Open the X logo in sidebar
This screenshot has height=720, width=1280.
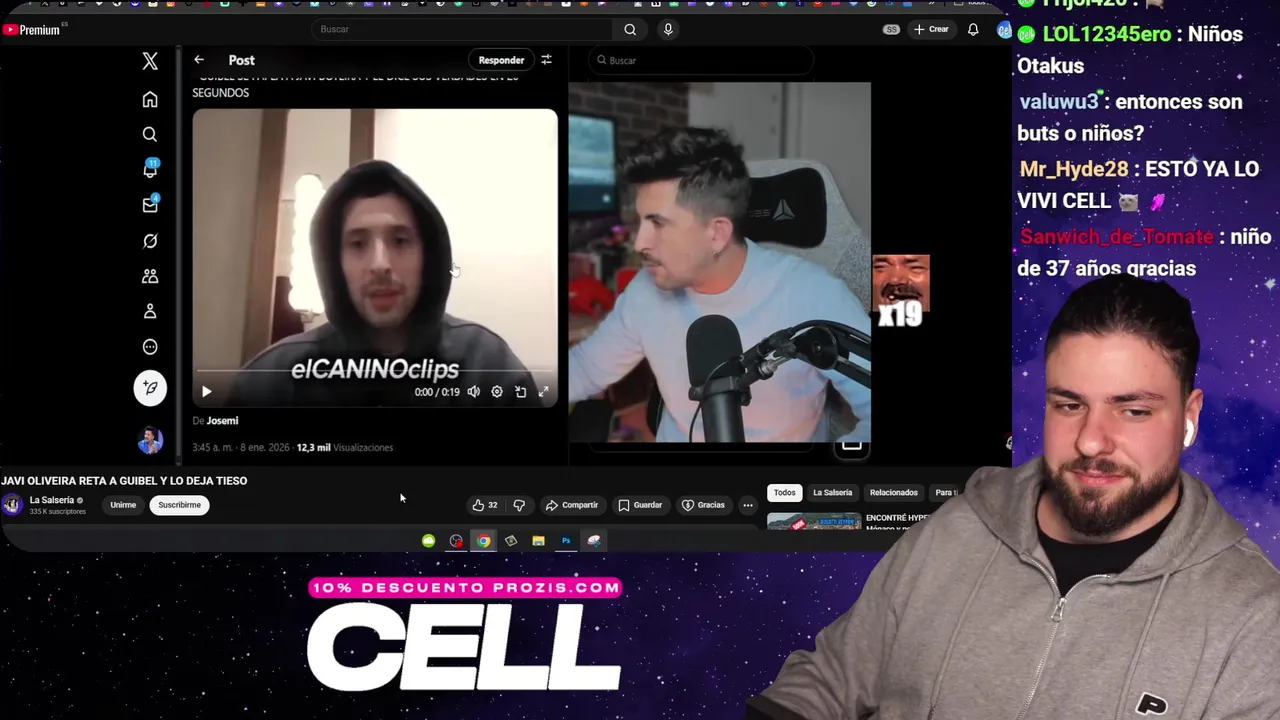tap(150, 61)
